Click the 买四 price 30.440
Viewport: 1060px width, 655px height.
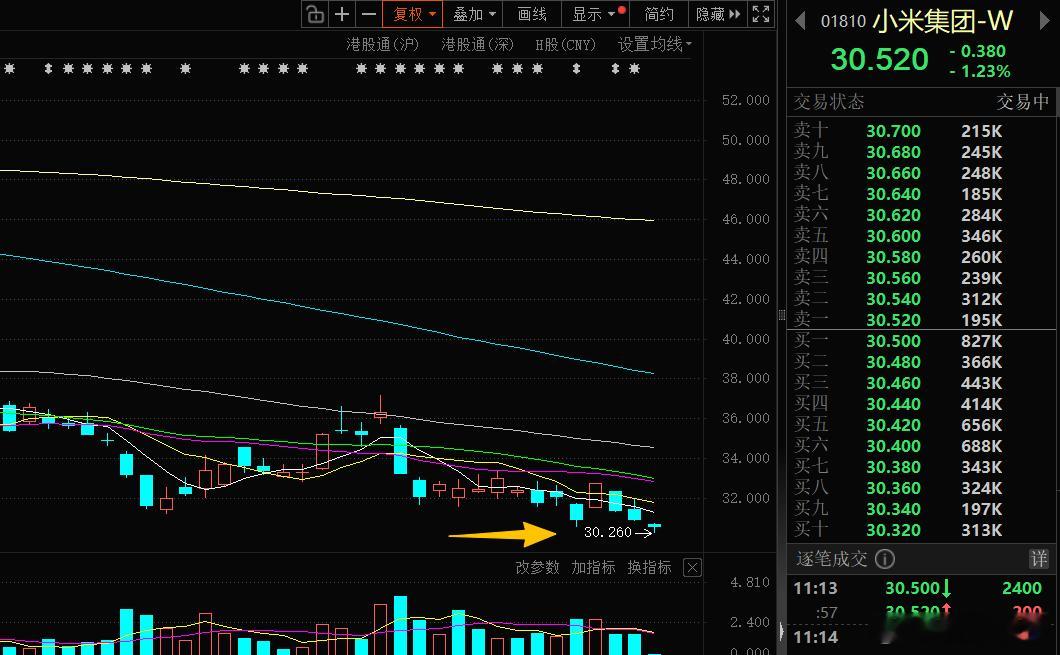click(x=893, y=404)
